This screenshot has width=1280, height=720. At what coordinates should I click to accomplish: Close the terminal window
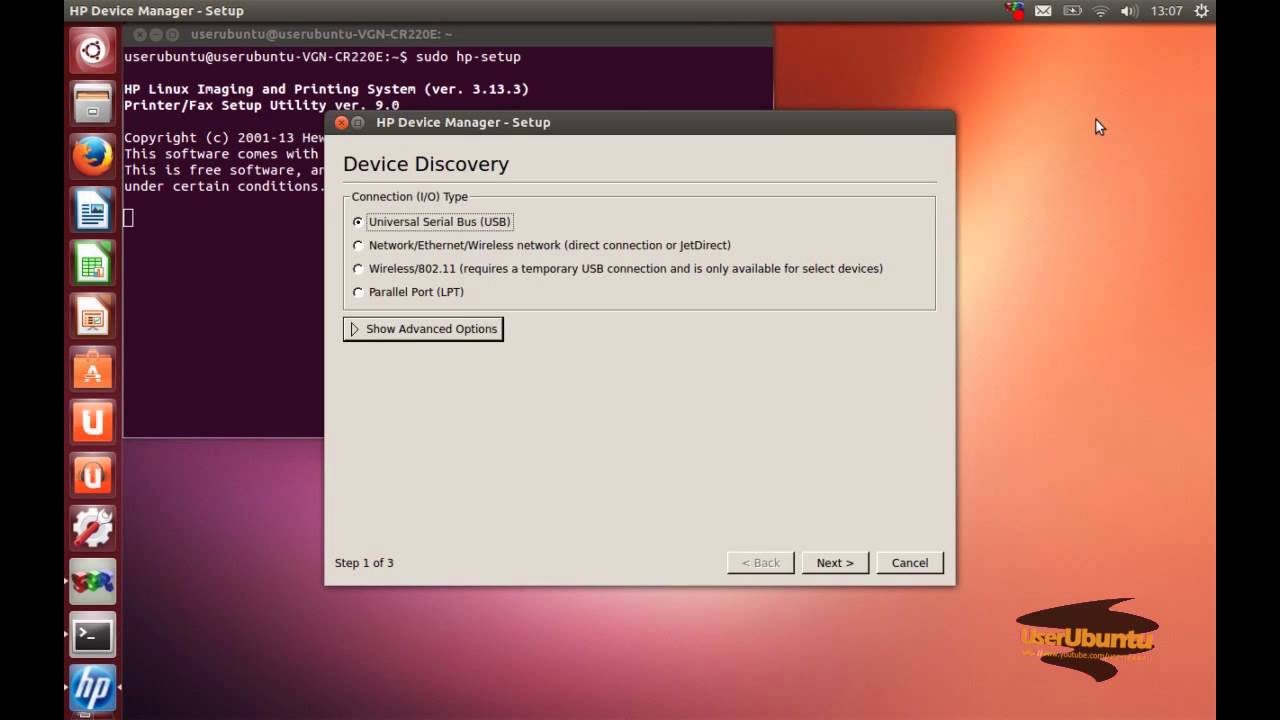pos(140,34)
